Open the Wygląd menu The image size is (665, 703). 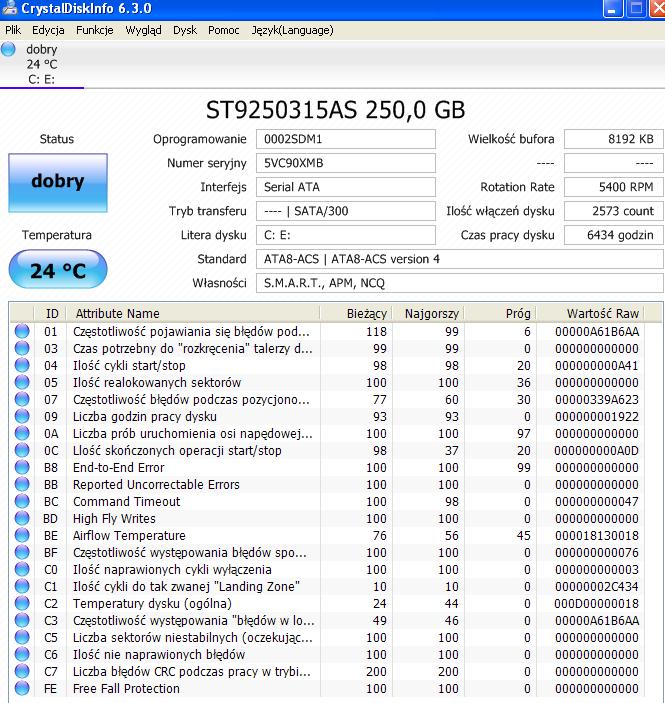pos(143,30)
